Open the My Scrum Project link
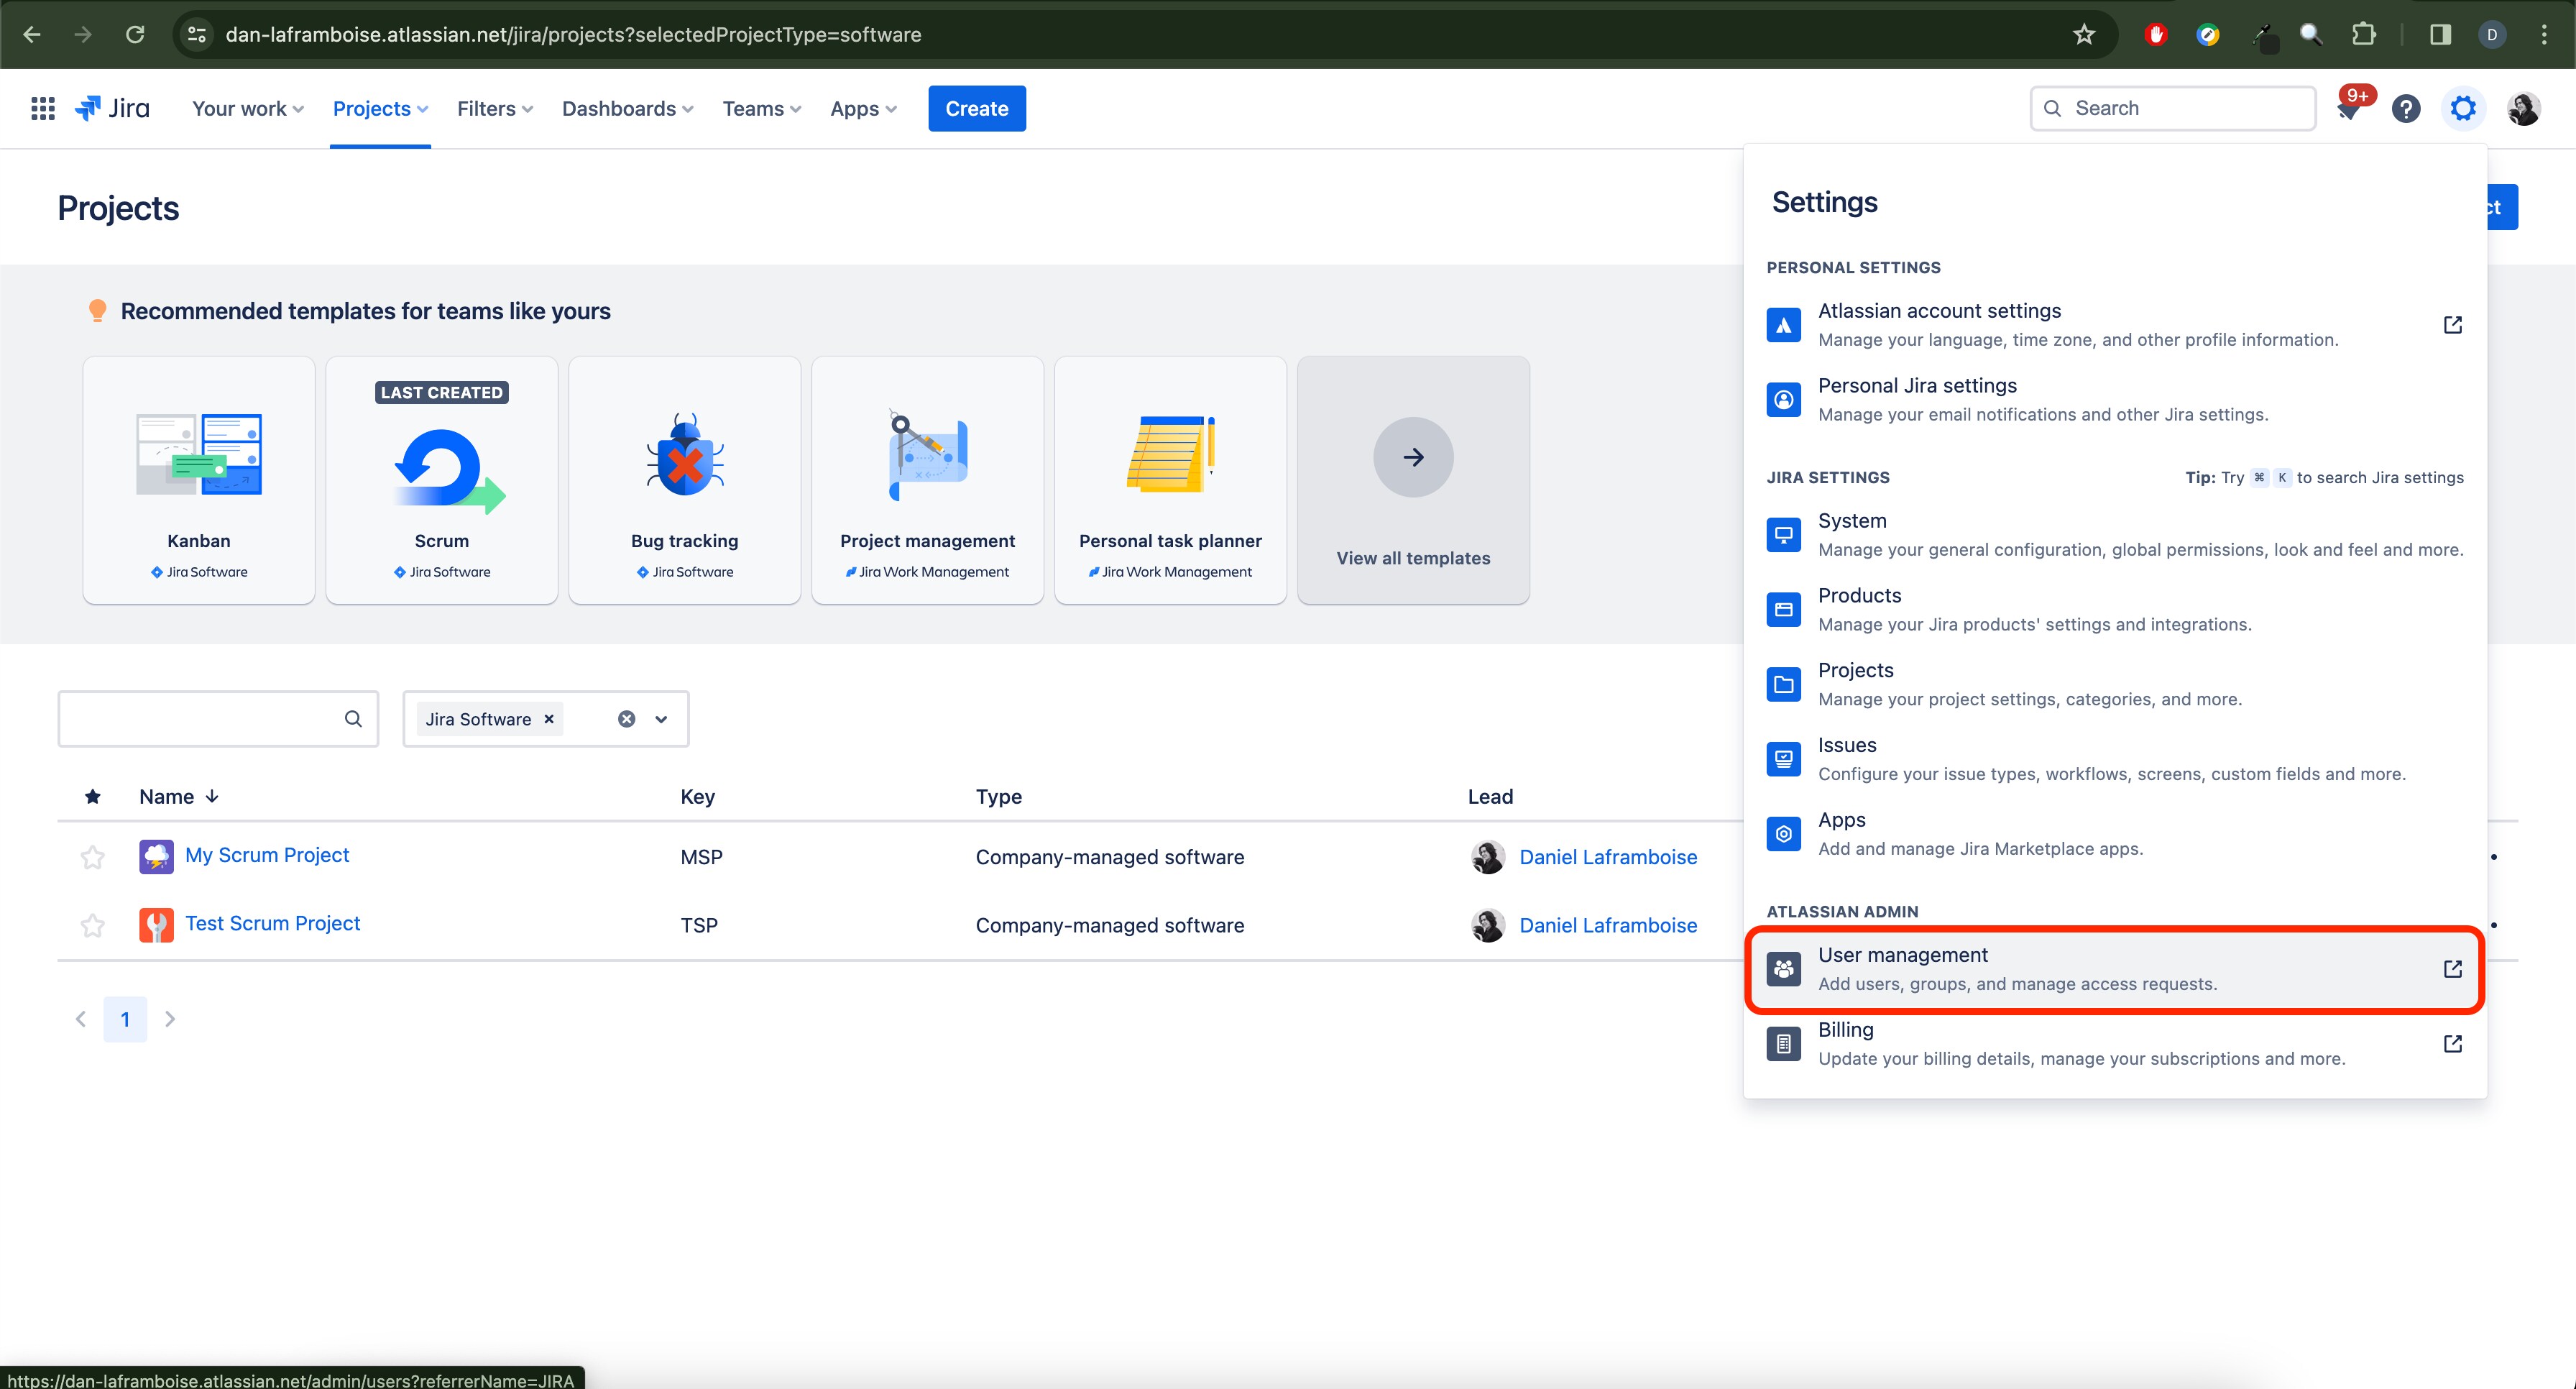Viewport: 2576px width, 1389px height. click(267, 855)
